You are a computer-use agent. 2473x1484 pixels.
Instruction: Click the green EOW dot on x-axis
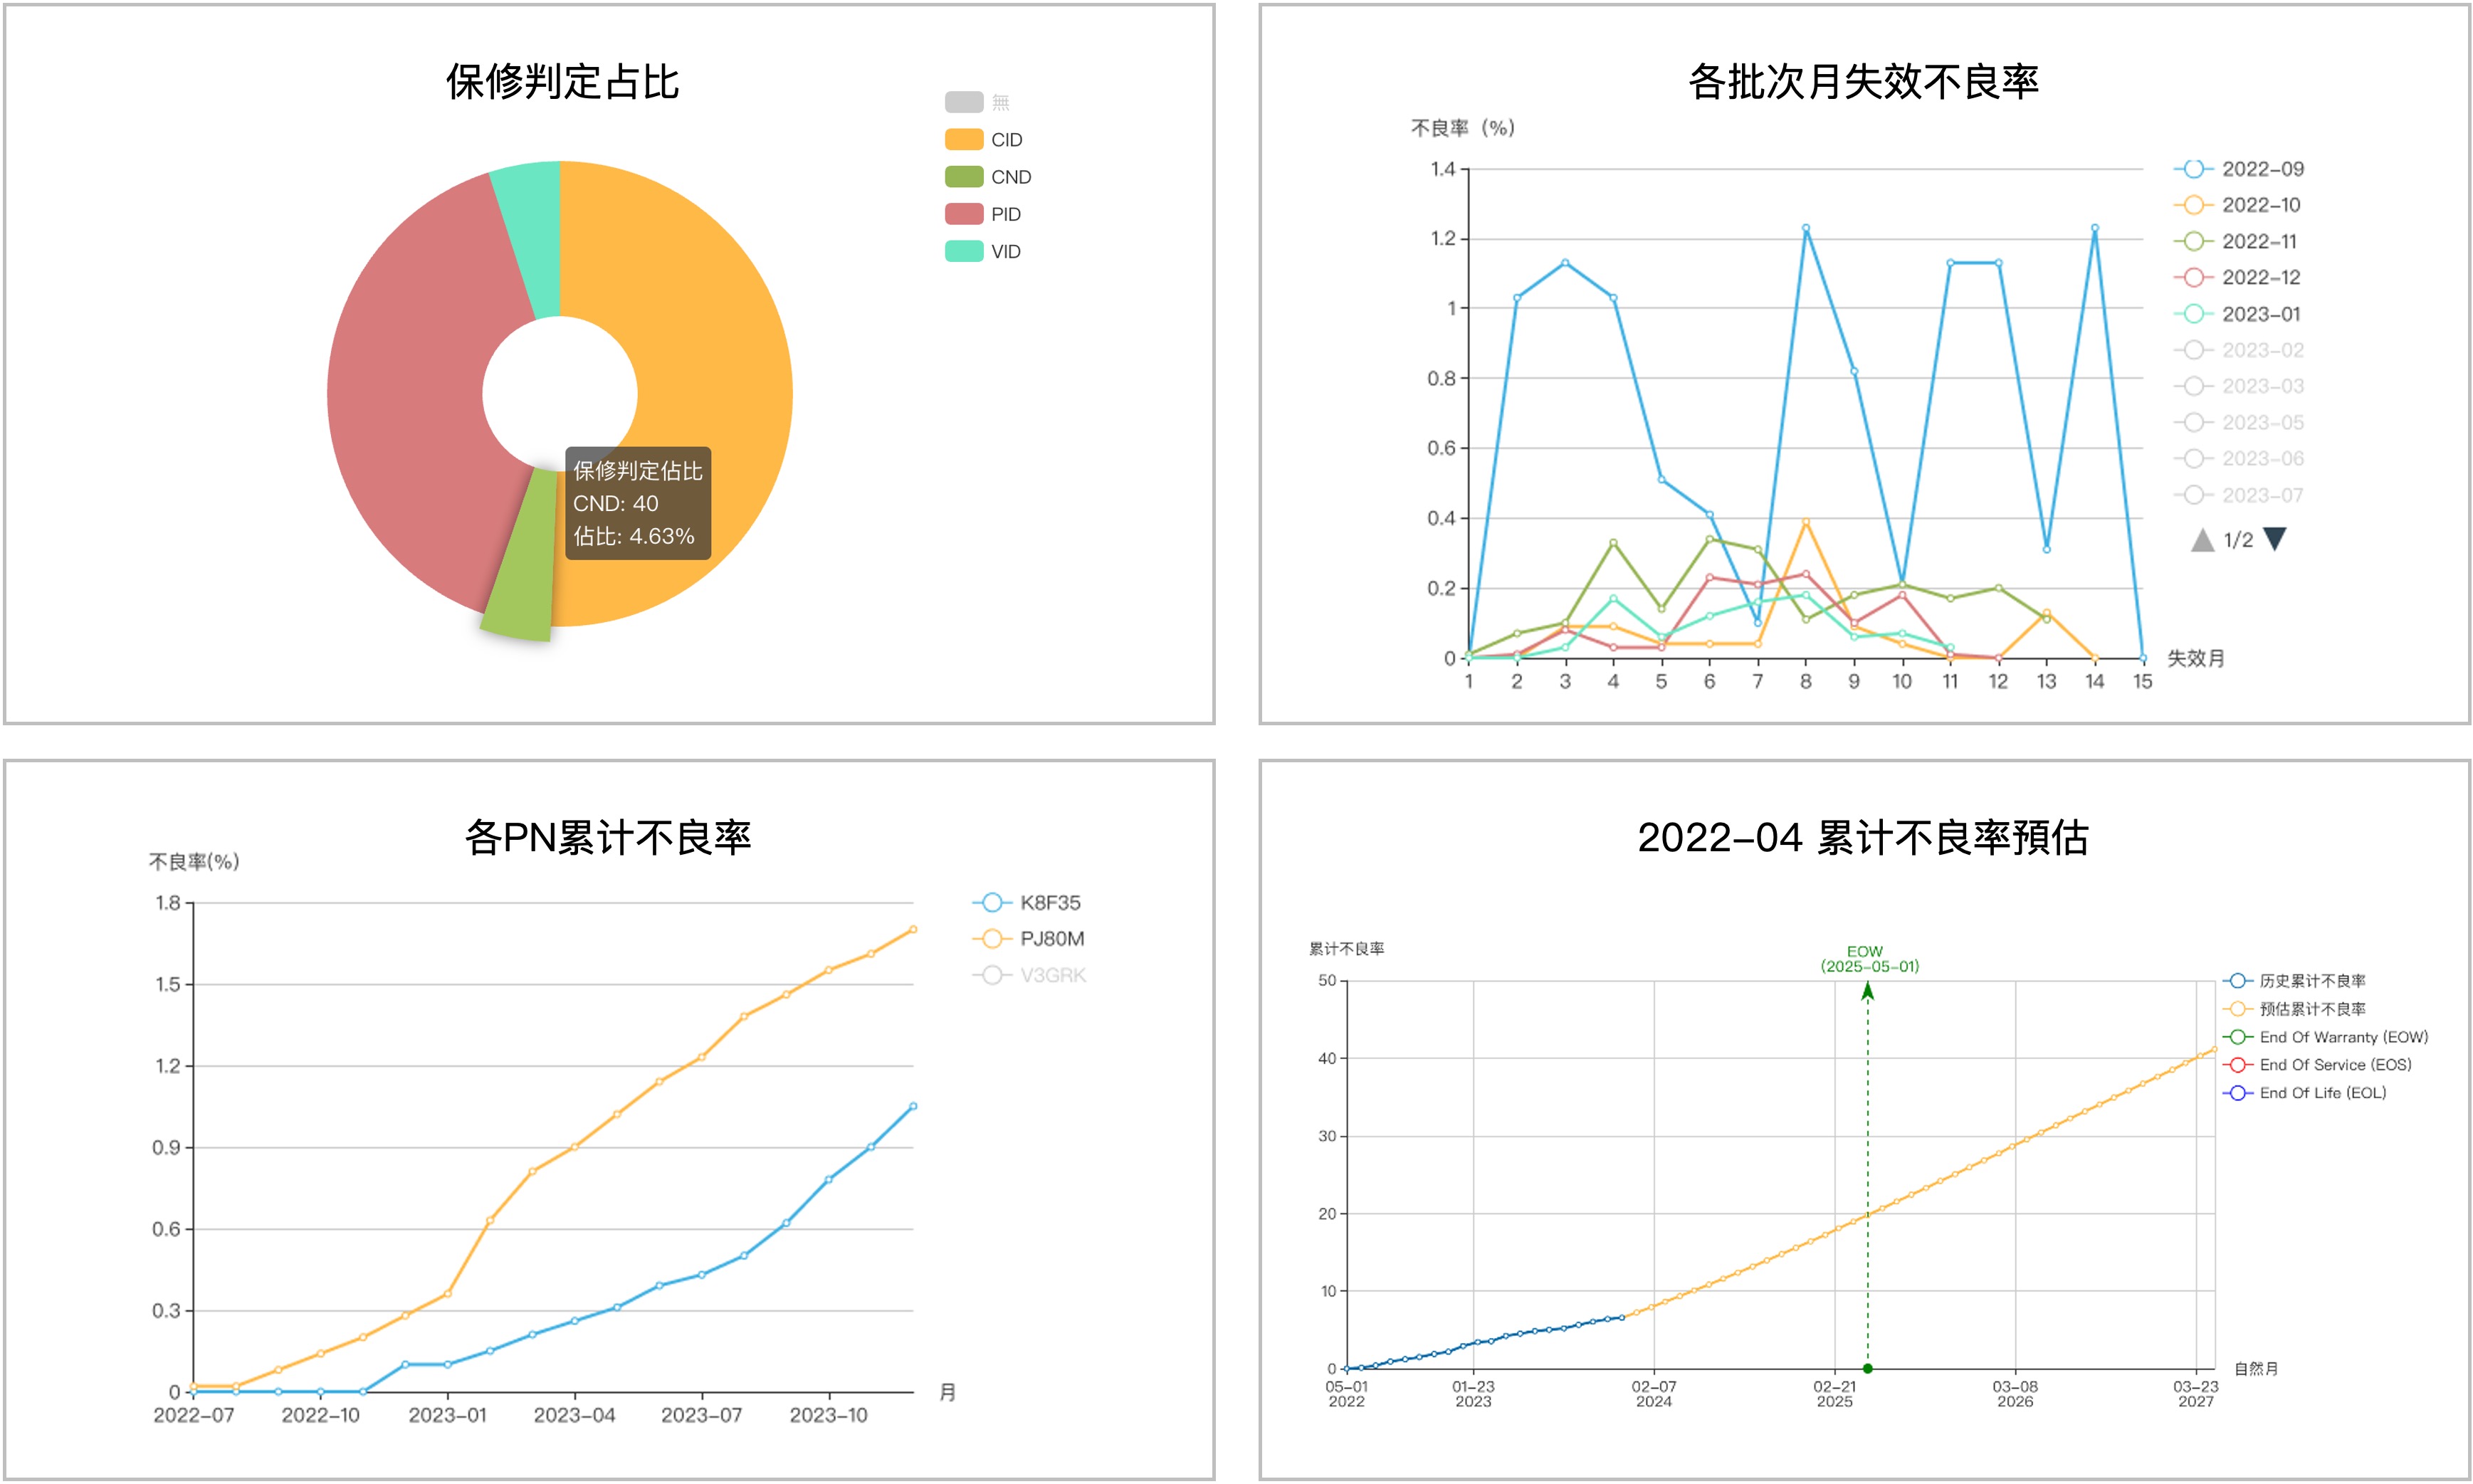[1868, 1369]
